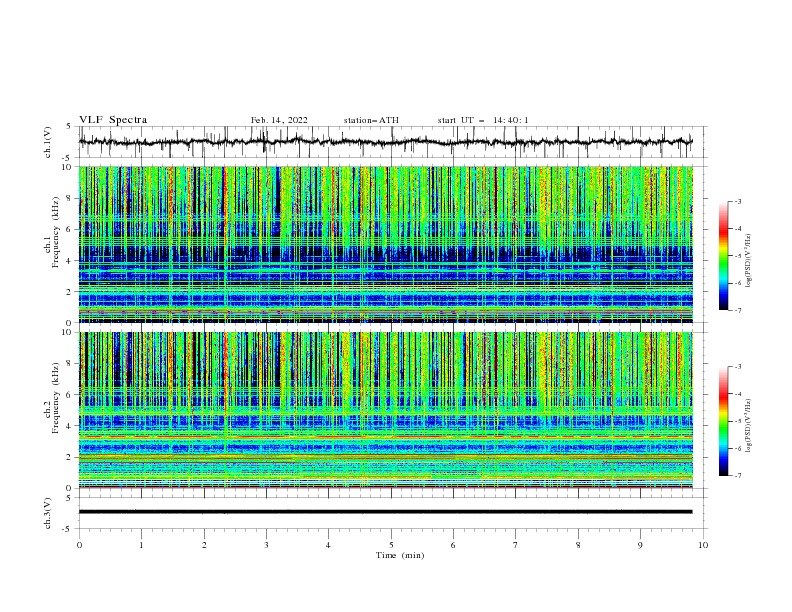792x612 pixels.
Task: Click the time axis tick label '4'
Action: pyautogui.click(x=328, y=545)
